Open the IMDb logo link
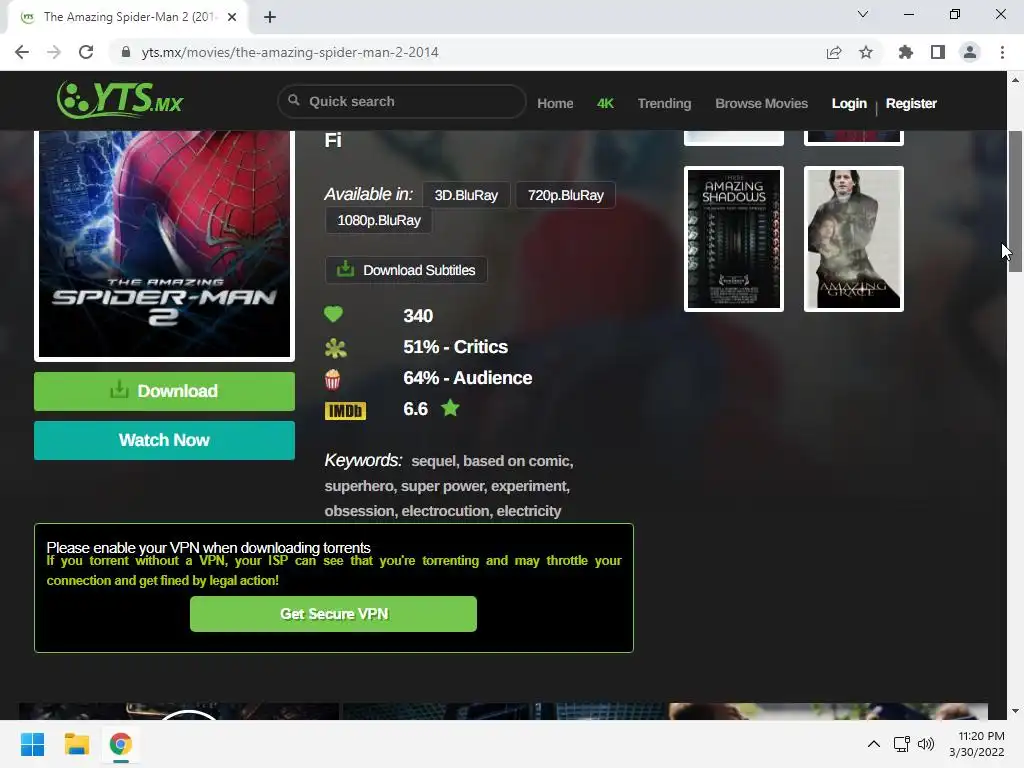Screen dimensions: 1024x768 345,411
